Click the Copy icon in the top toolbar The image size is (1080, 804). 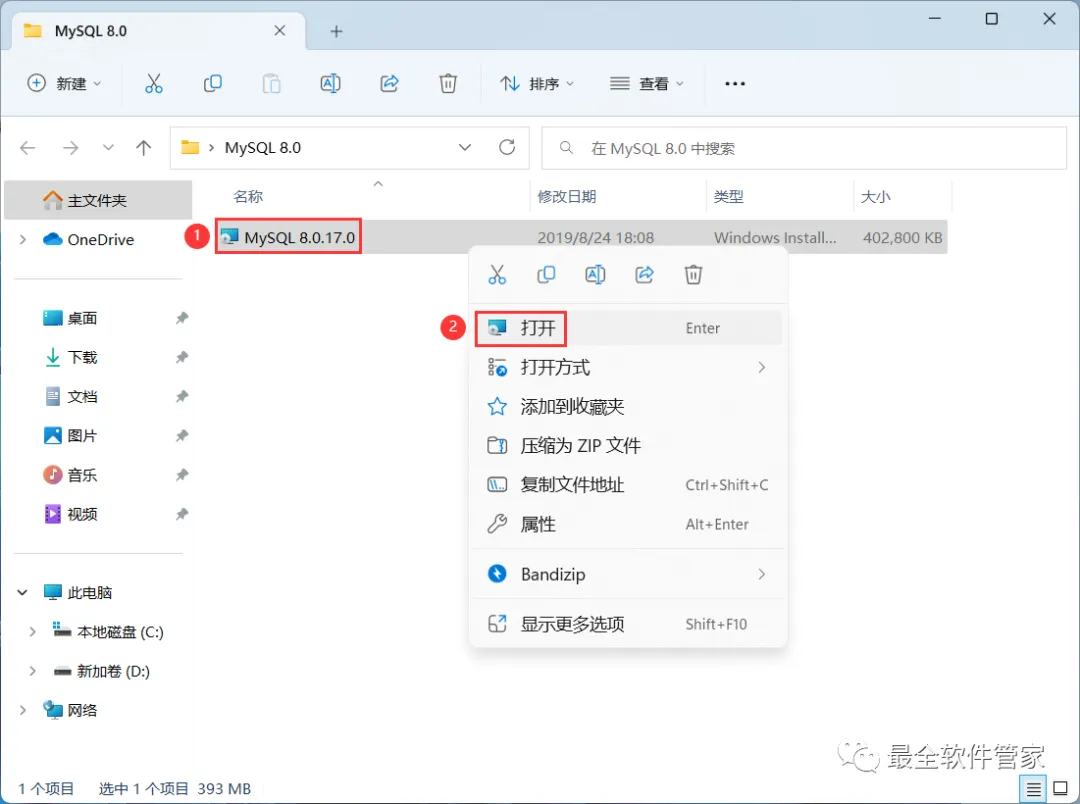[x=213, y=83]
